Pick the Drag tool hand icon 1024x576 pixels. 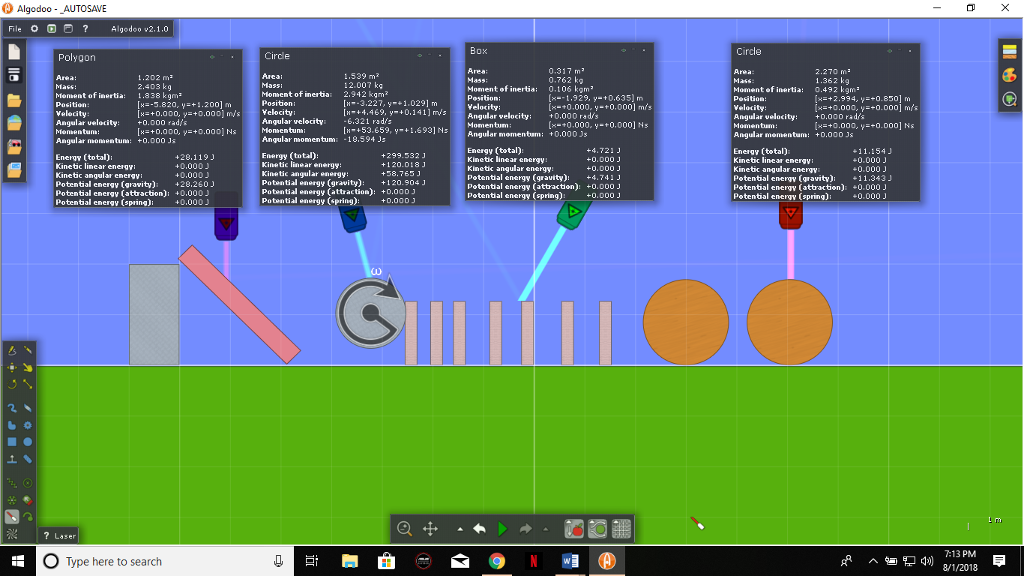28,368
